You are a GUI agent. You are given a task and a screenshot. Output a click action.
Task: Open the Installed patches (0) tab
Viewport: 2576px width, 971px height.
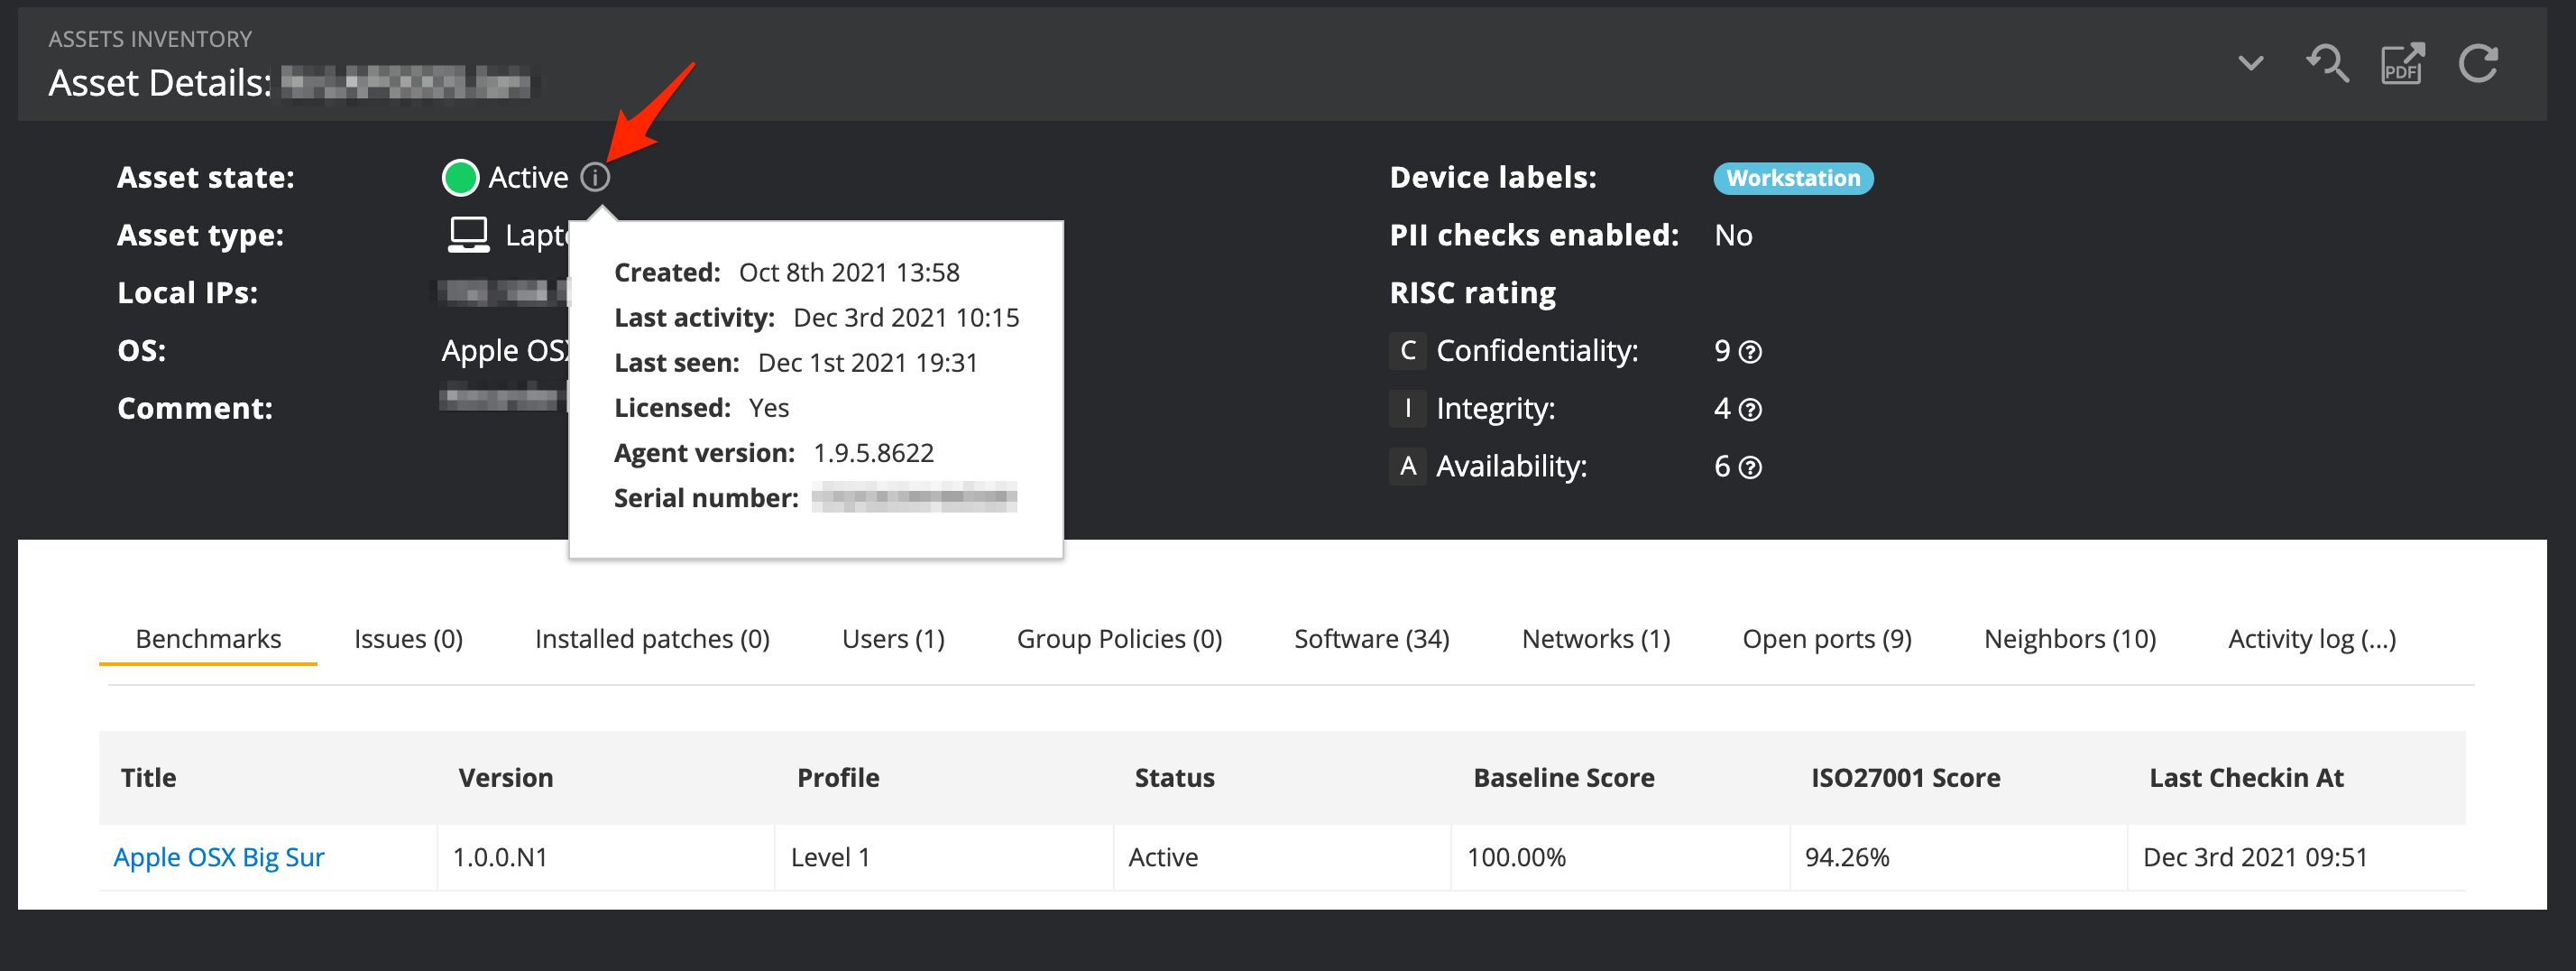[x=652, y=639]
